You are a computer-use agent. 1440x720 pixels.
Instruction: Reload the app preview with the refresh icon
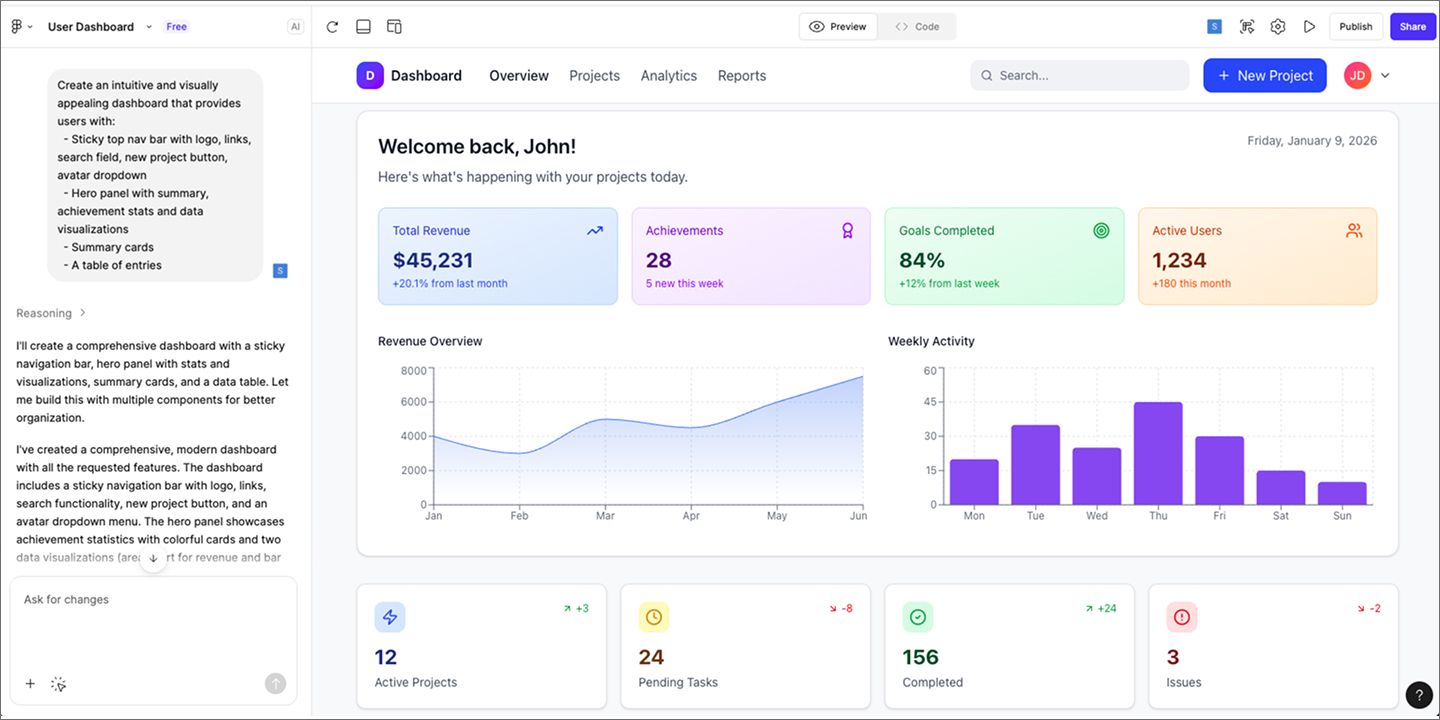[332, 26]
